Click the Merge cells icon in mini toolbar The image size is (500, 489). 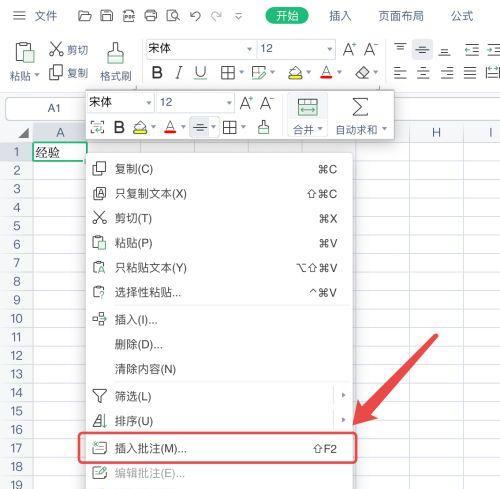coord(307,107)
